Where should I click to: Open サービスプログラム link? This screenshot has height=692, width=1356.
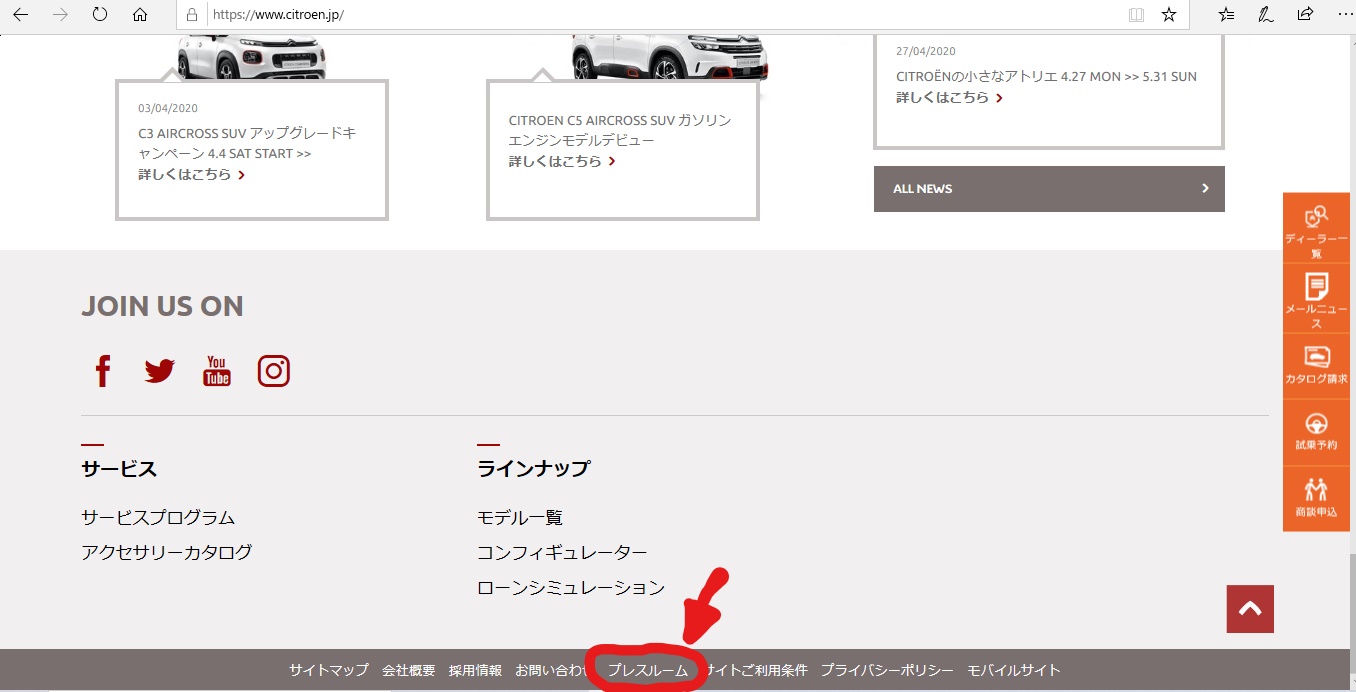point(158,518)
